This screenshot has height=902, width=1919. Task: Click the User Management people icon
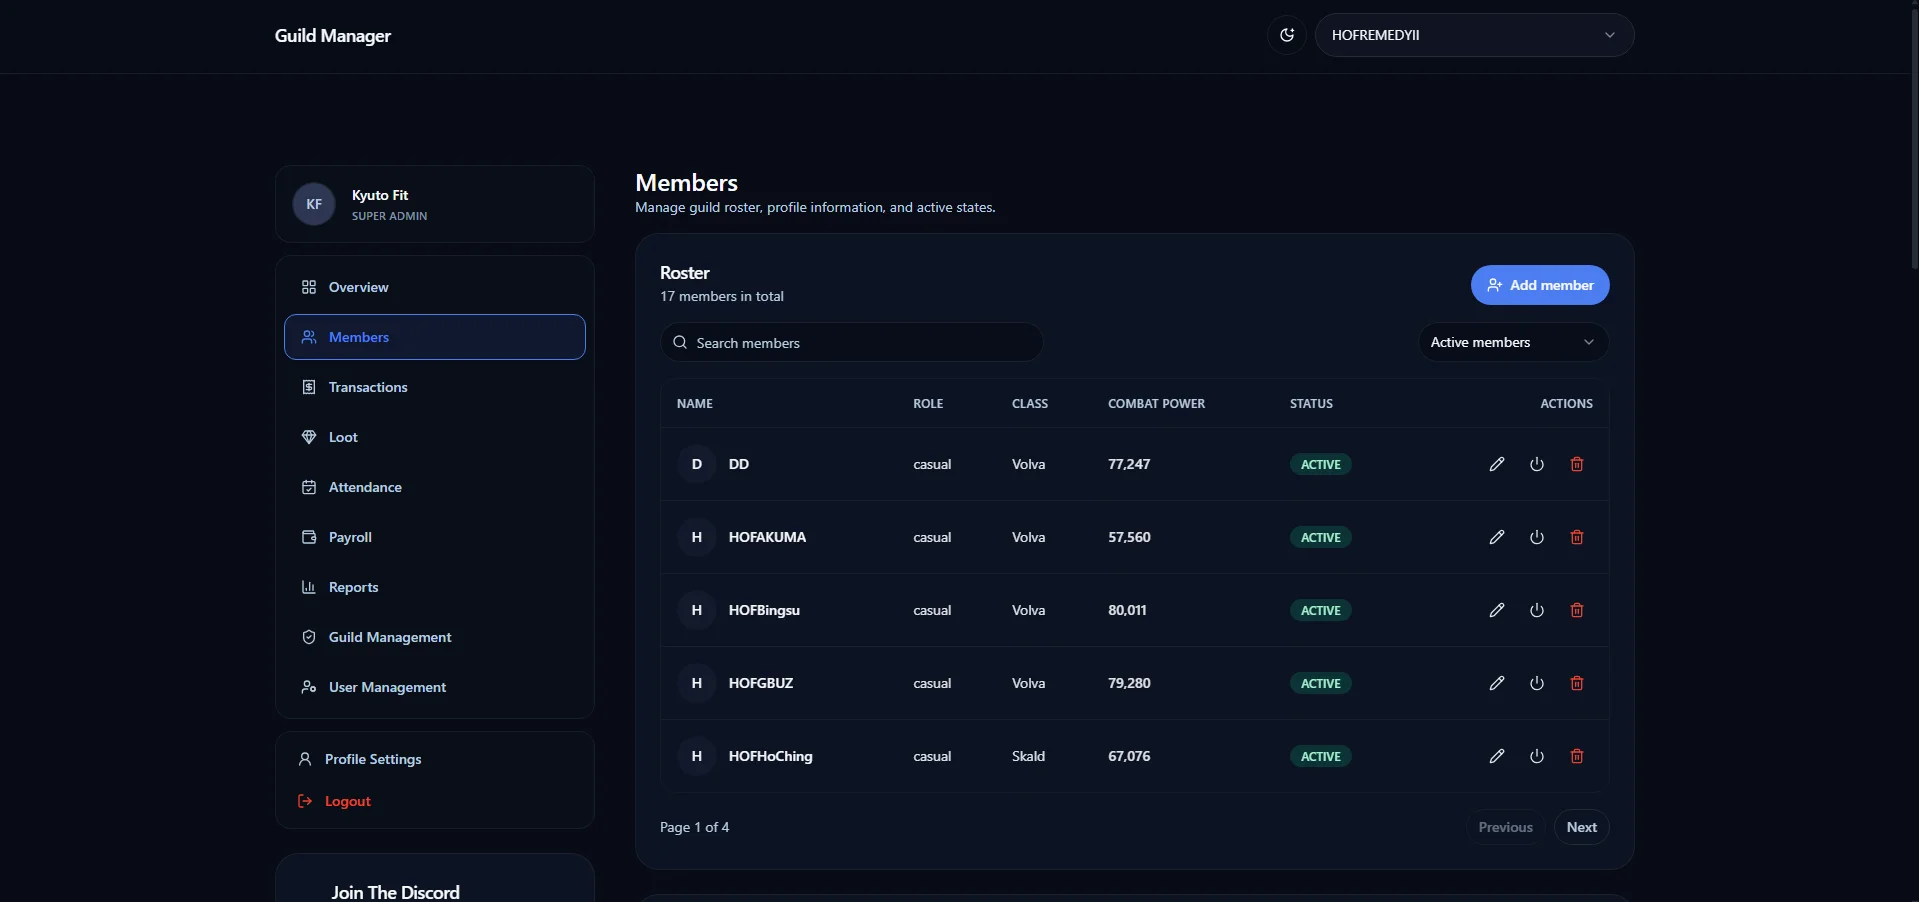click(x=309, y=687)
